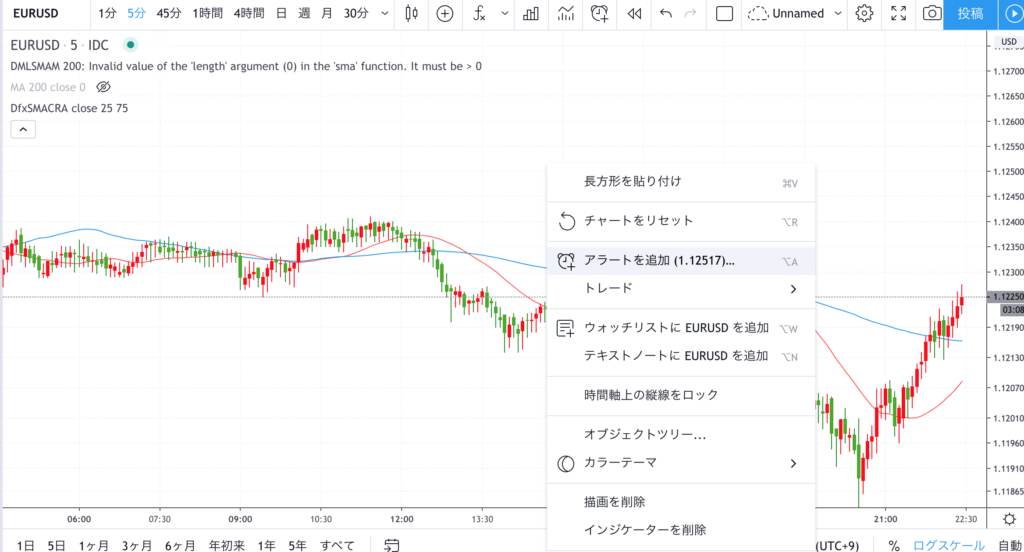Select アラートを追加 (1.12517) menu item
This screenshot has height=552, width=1024.
coord(659,260)
